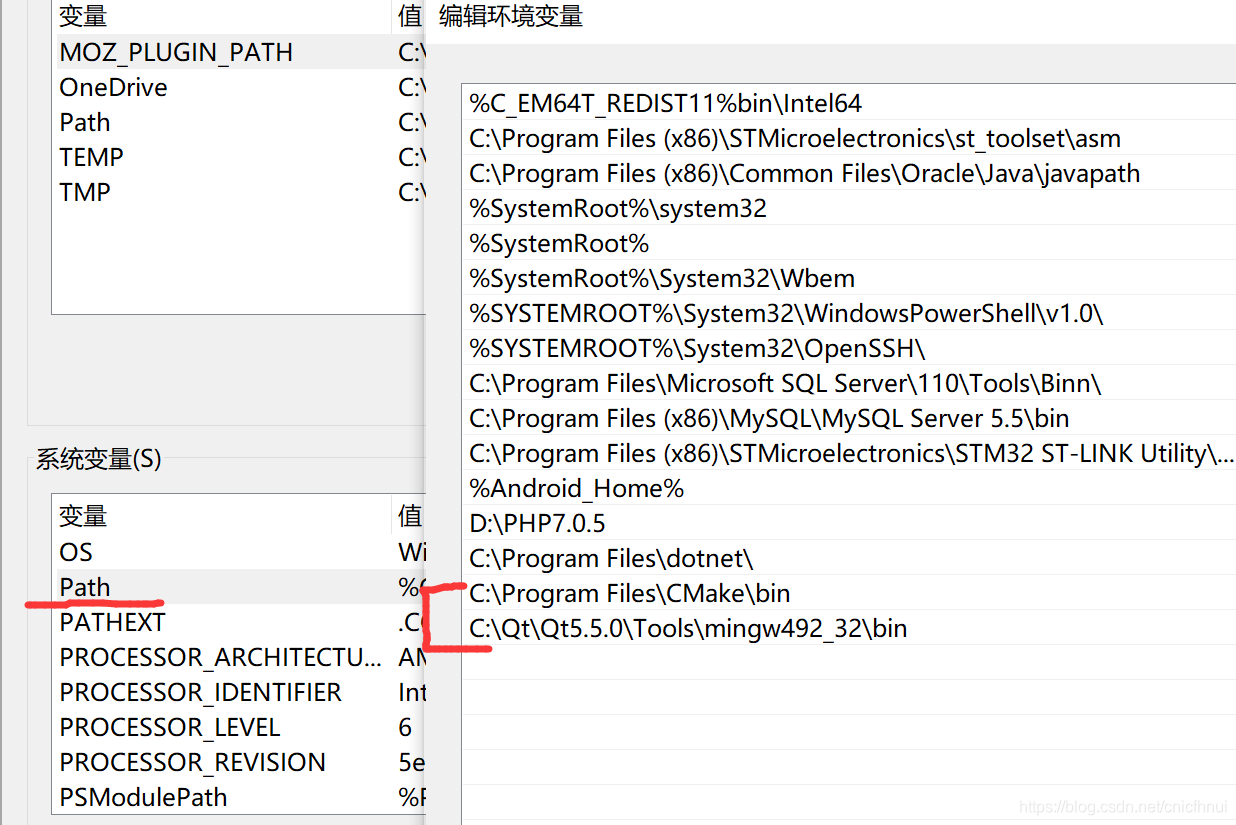This screenshot has height=825, width=1236.
Task: Select the plain %SystemRoot% entry
Action: point(850,243)
